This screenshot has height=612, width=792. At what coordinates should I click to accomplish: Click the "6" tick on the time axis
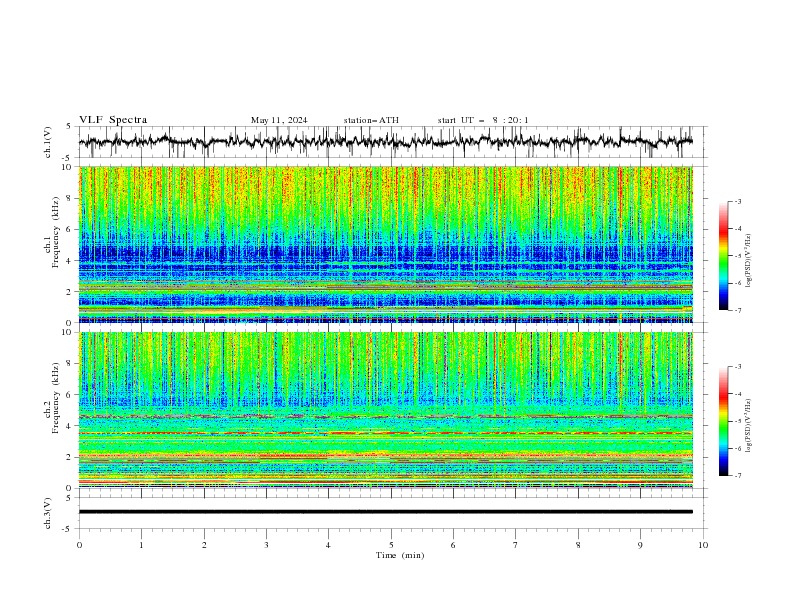(x=453, y=545)
